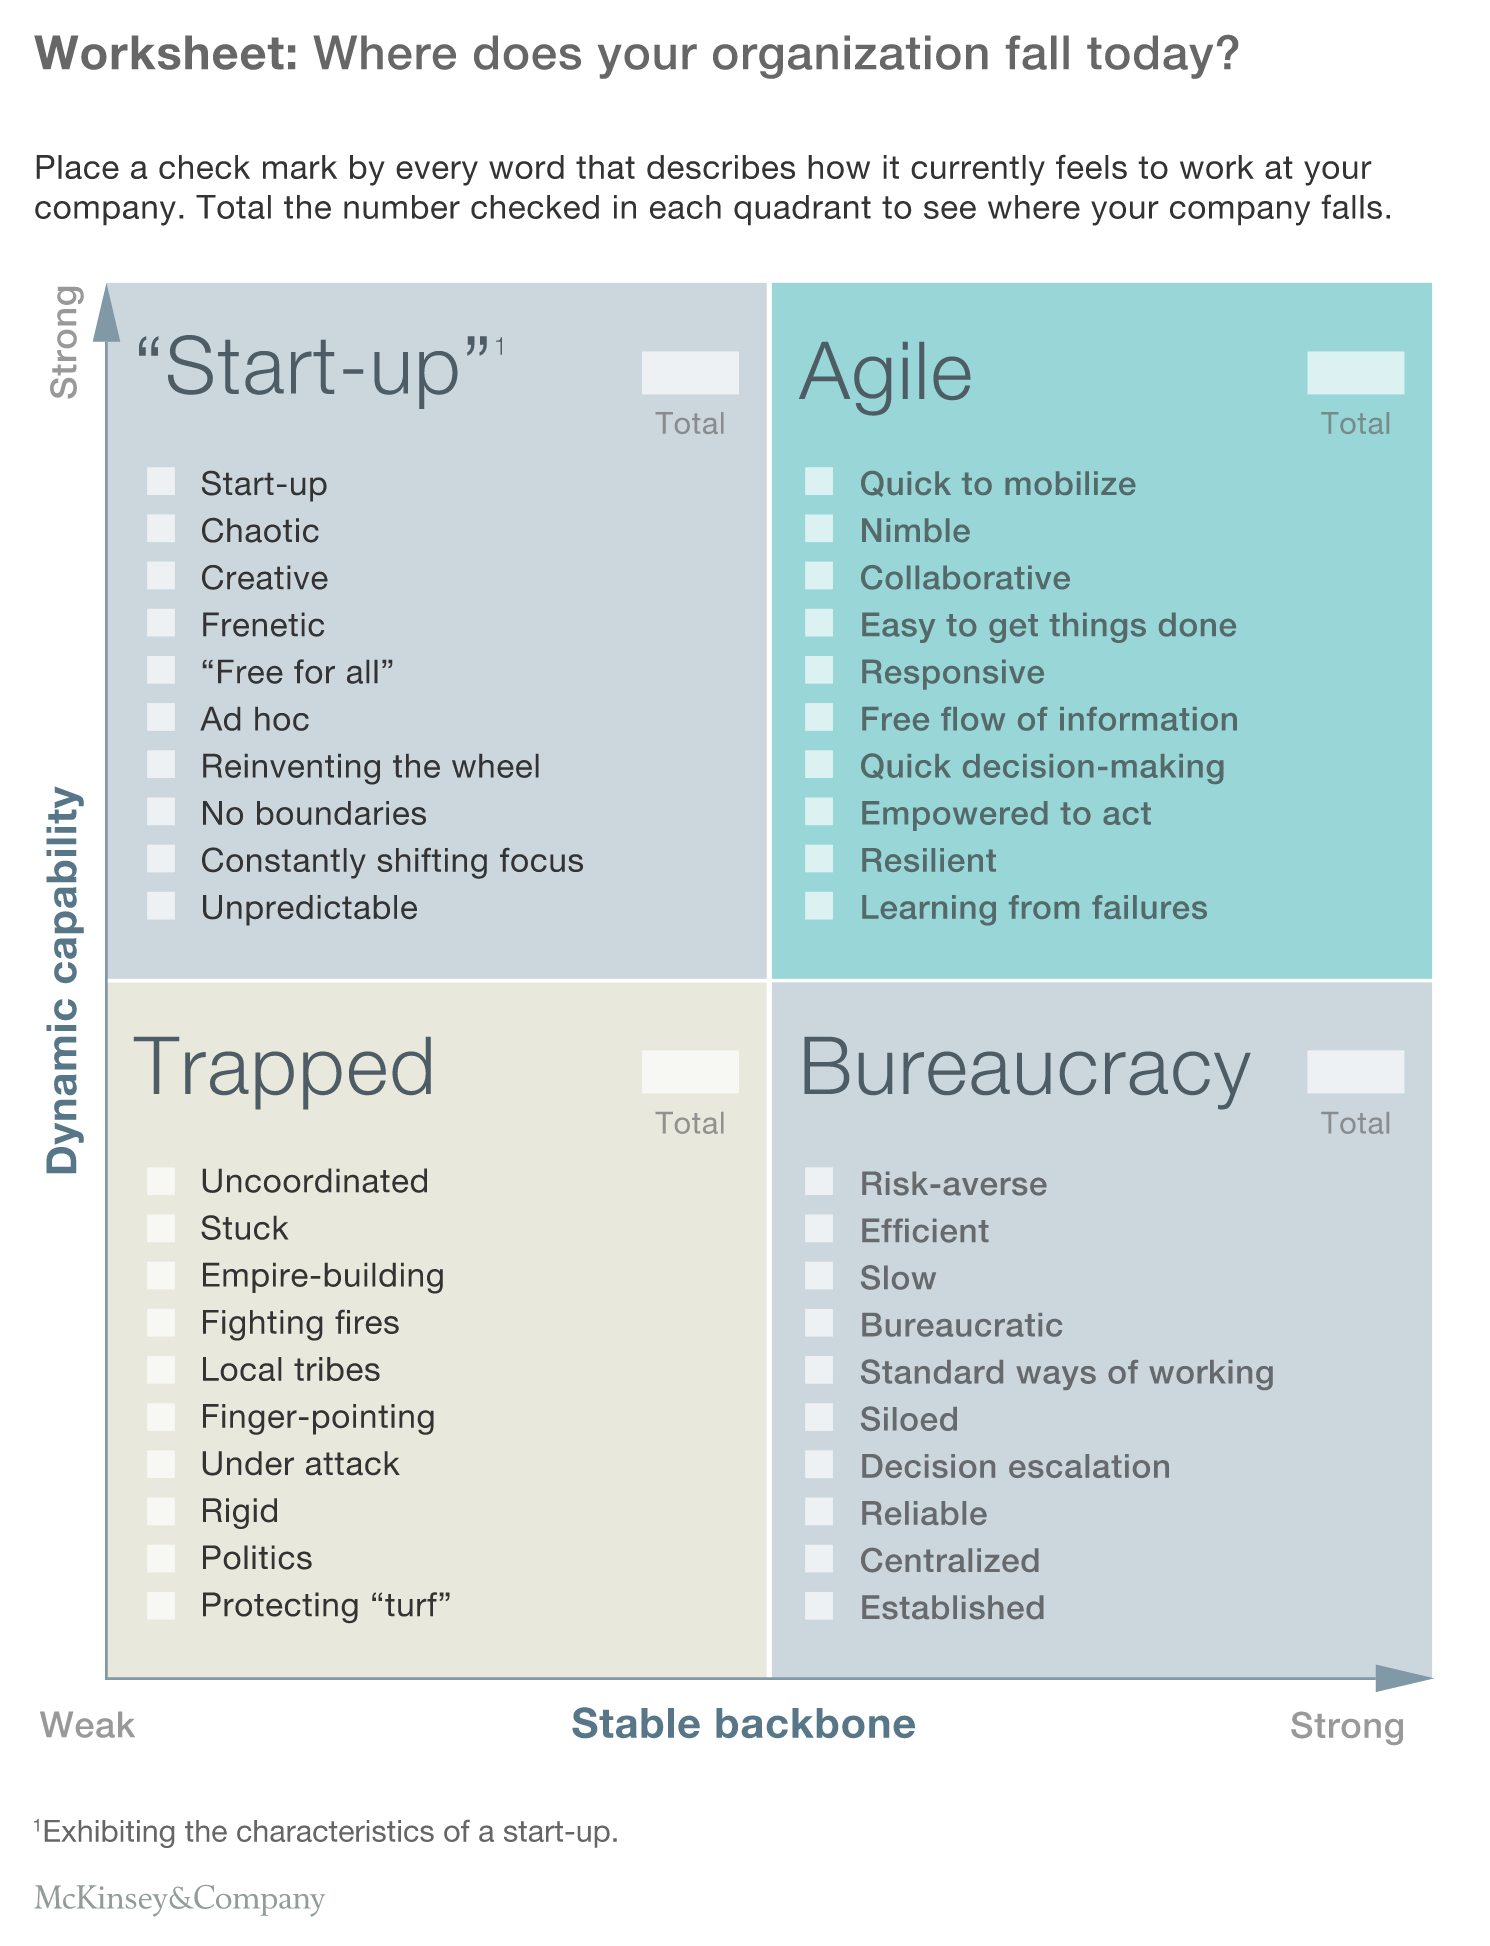Mark the "Siloed" checkbox

(x=819, y=1418)
